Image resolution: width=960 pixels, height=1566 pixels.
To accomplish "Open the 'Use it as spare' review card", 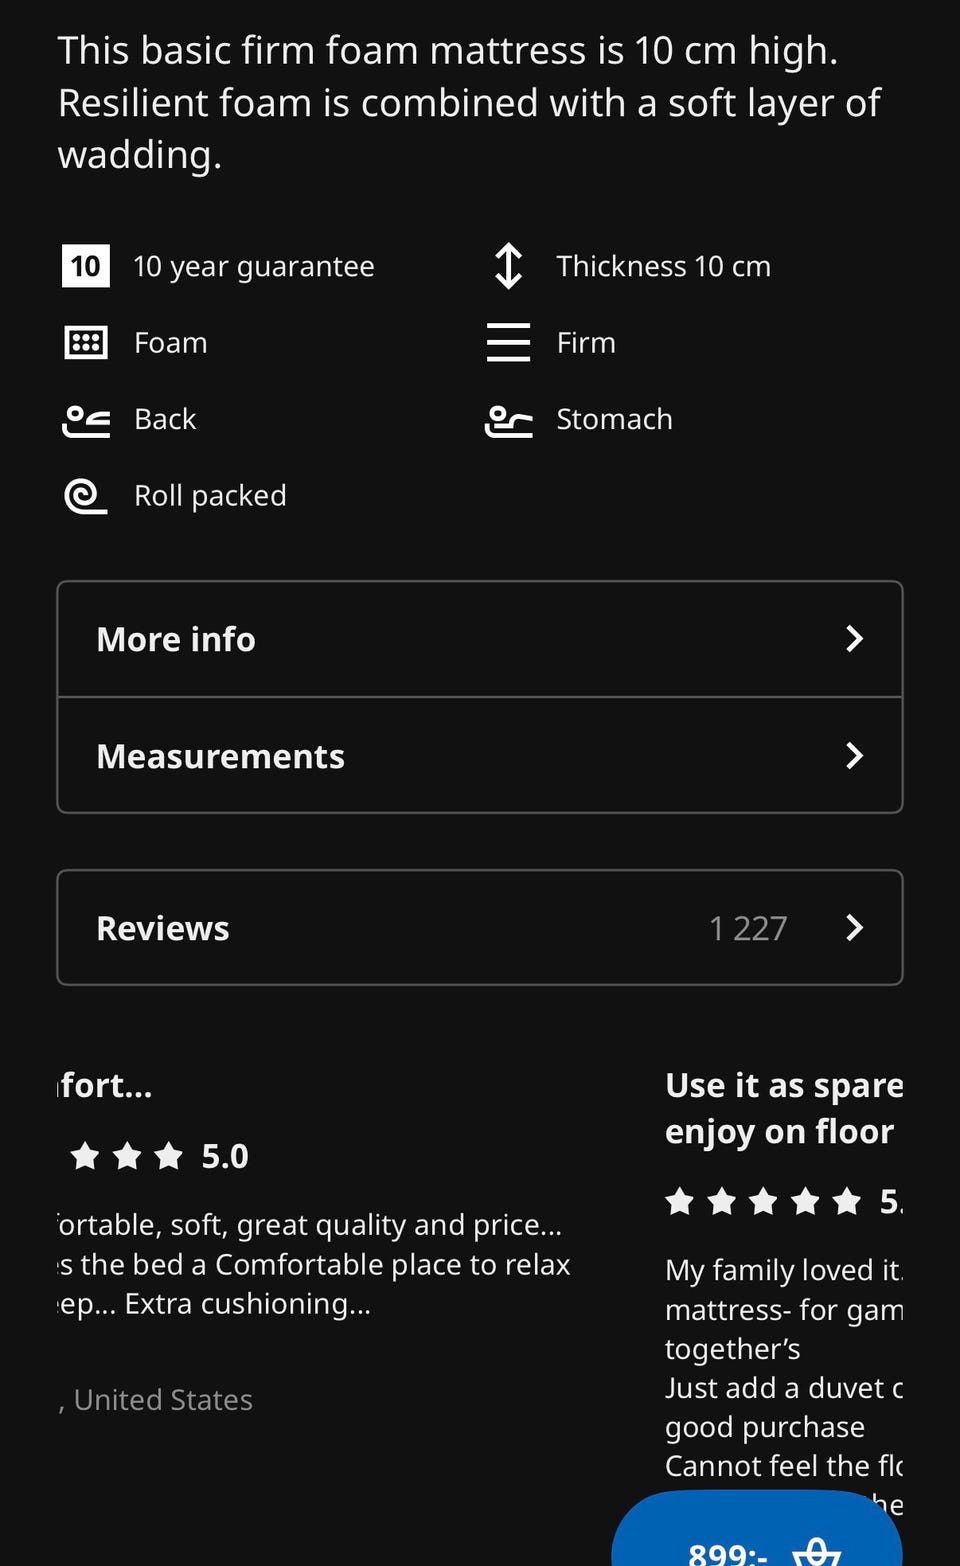I will [x=783, y=1108].
